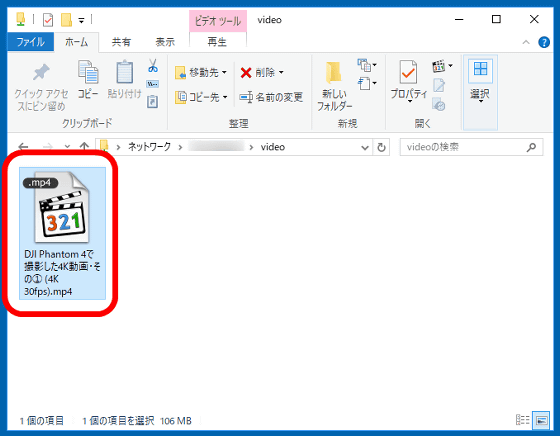Click the scissors Cut icon

click(x=153, y=66)
